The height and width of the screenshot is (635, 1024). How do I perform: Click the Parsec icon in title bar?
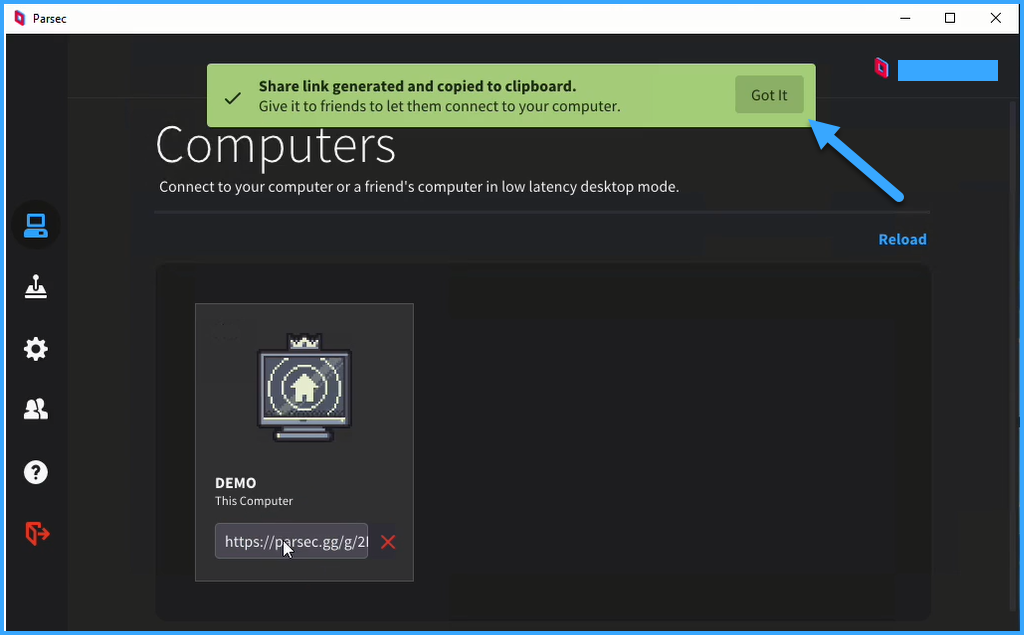point(20,18)
